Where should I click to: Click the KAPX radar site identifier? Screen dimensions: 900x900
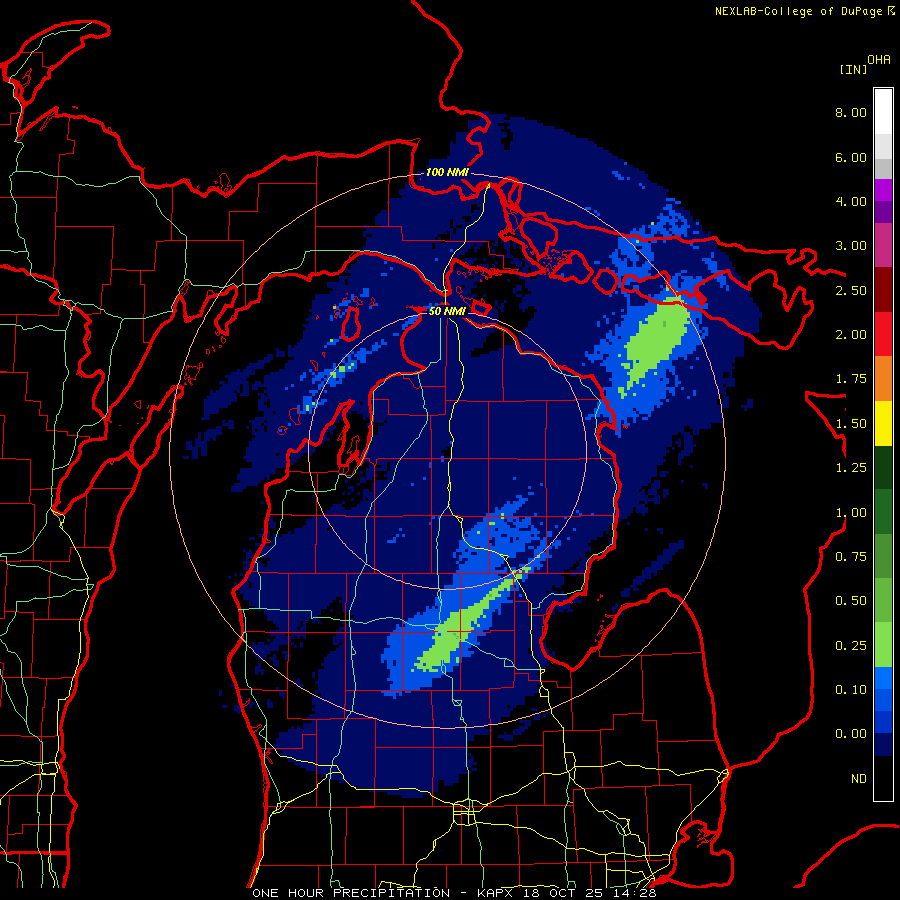(497, 893)
